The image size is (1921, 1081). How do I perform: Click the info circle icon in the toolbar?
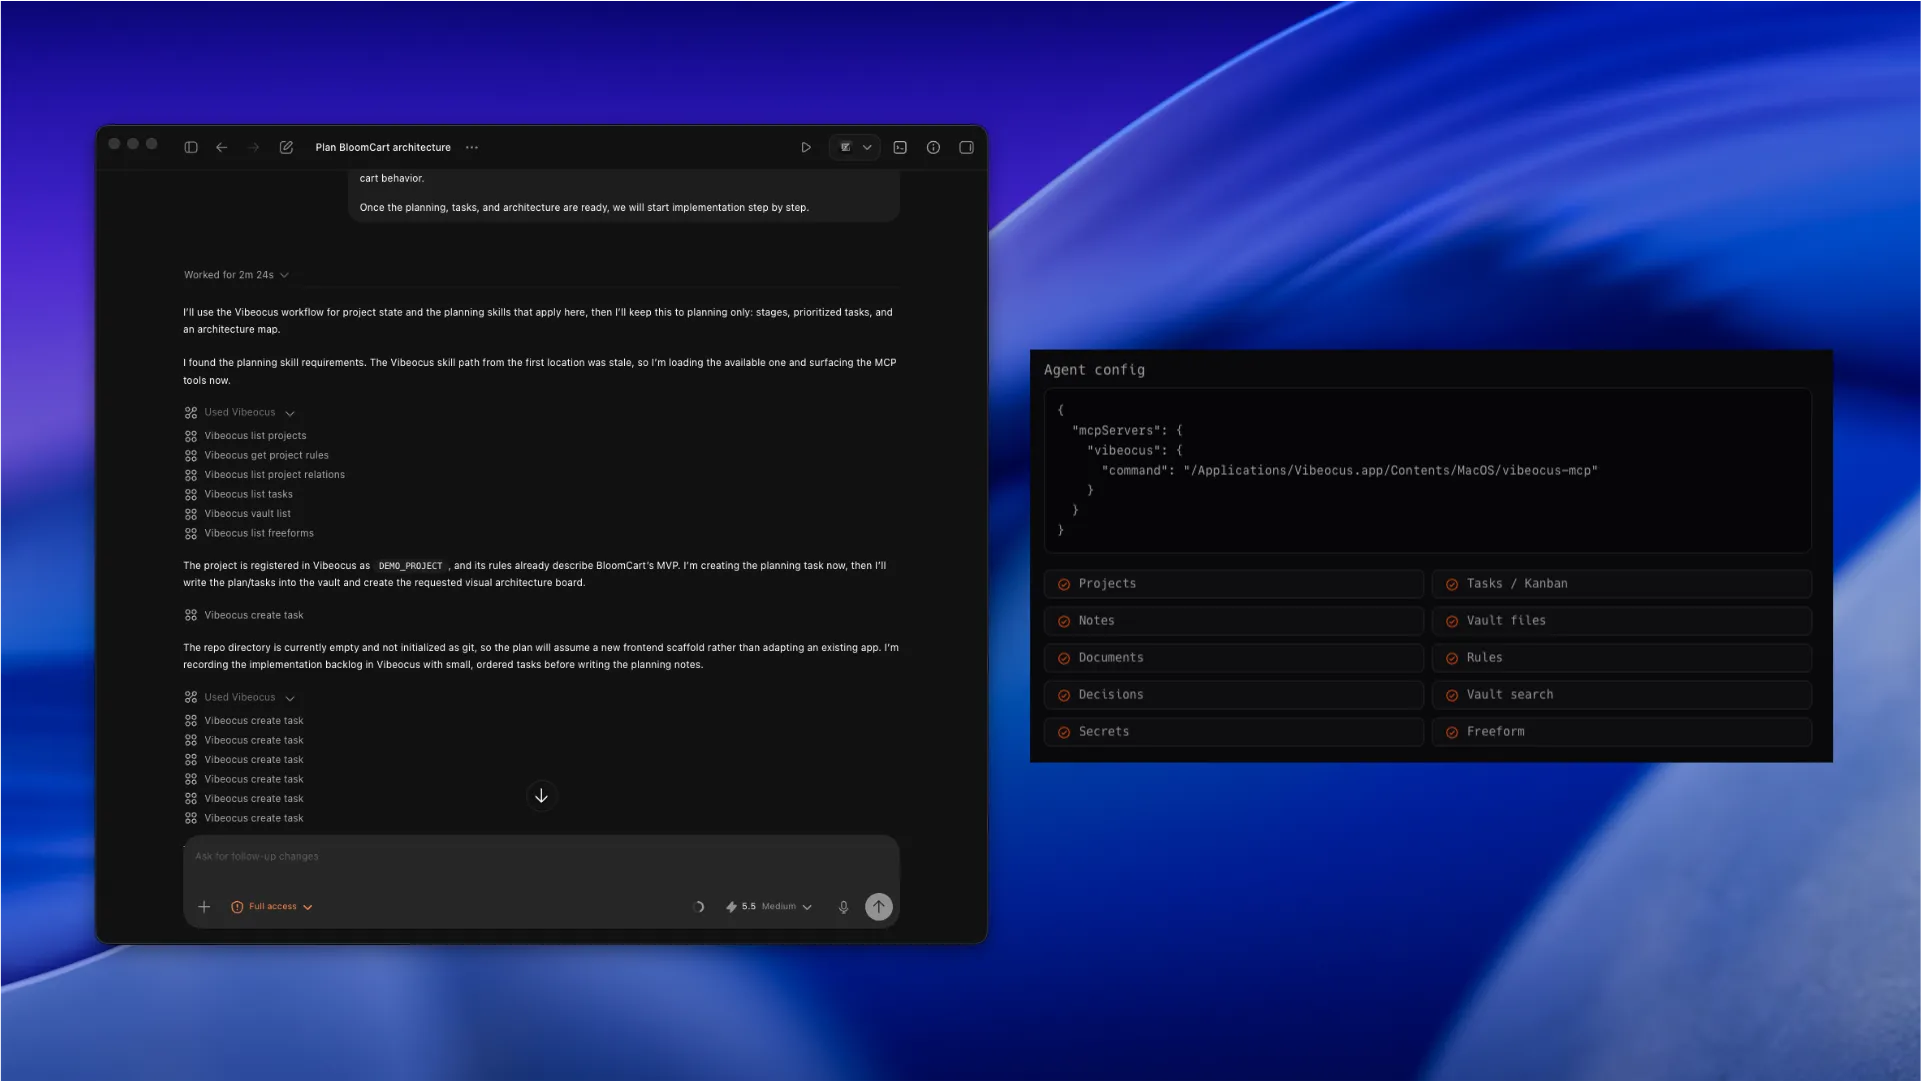[933, 147]
